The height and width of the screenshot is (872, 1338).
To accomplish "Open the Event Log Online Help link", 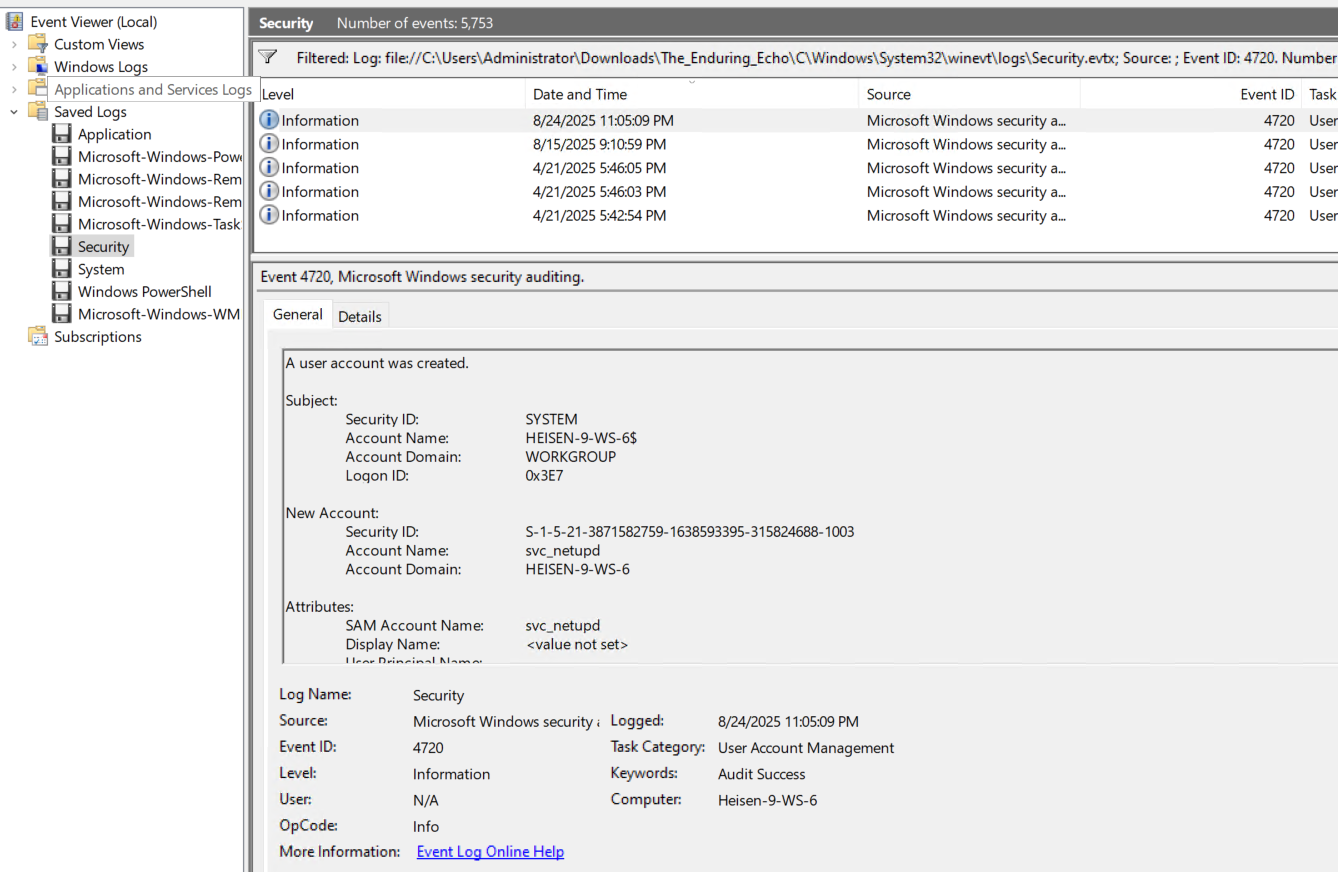I will point(490,852).
